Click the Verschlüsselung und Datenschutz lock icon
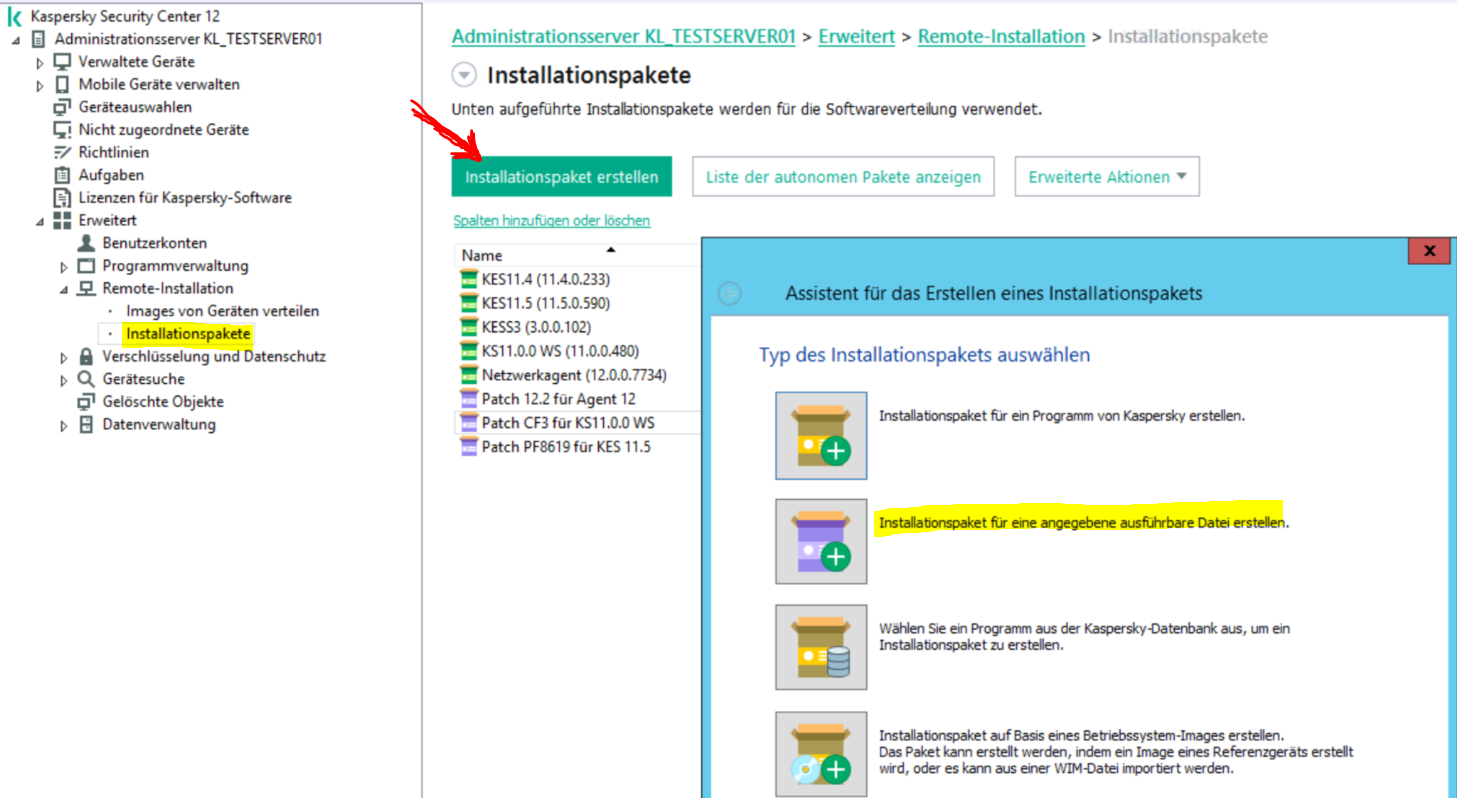The image size is (1457, 798). click(x=86, y=357)
